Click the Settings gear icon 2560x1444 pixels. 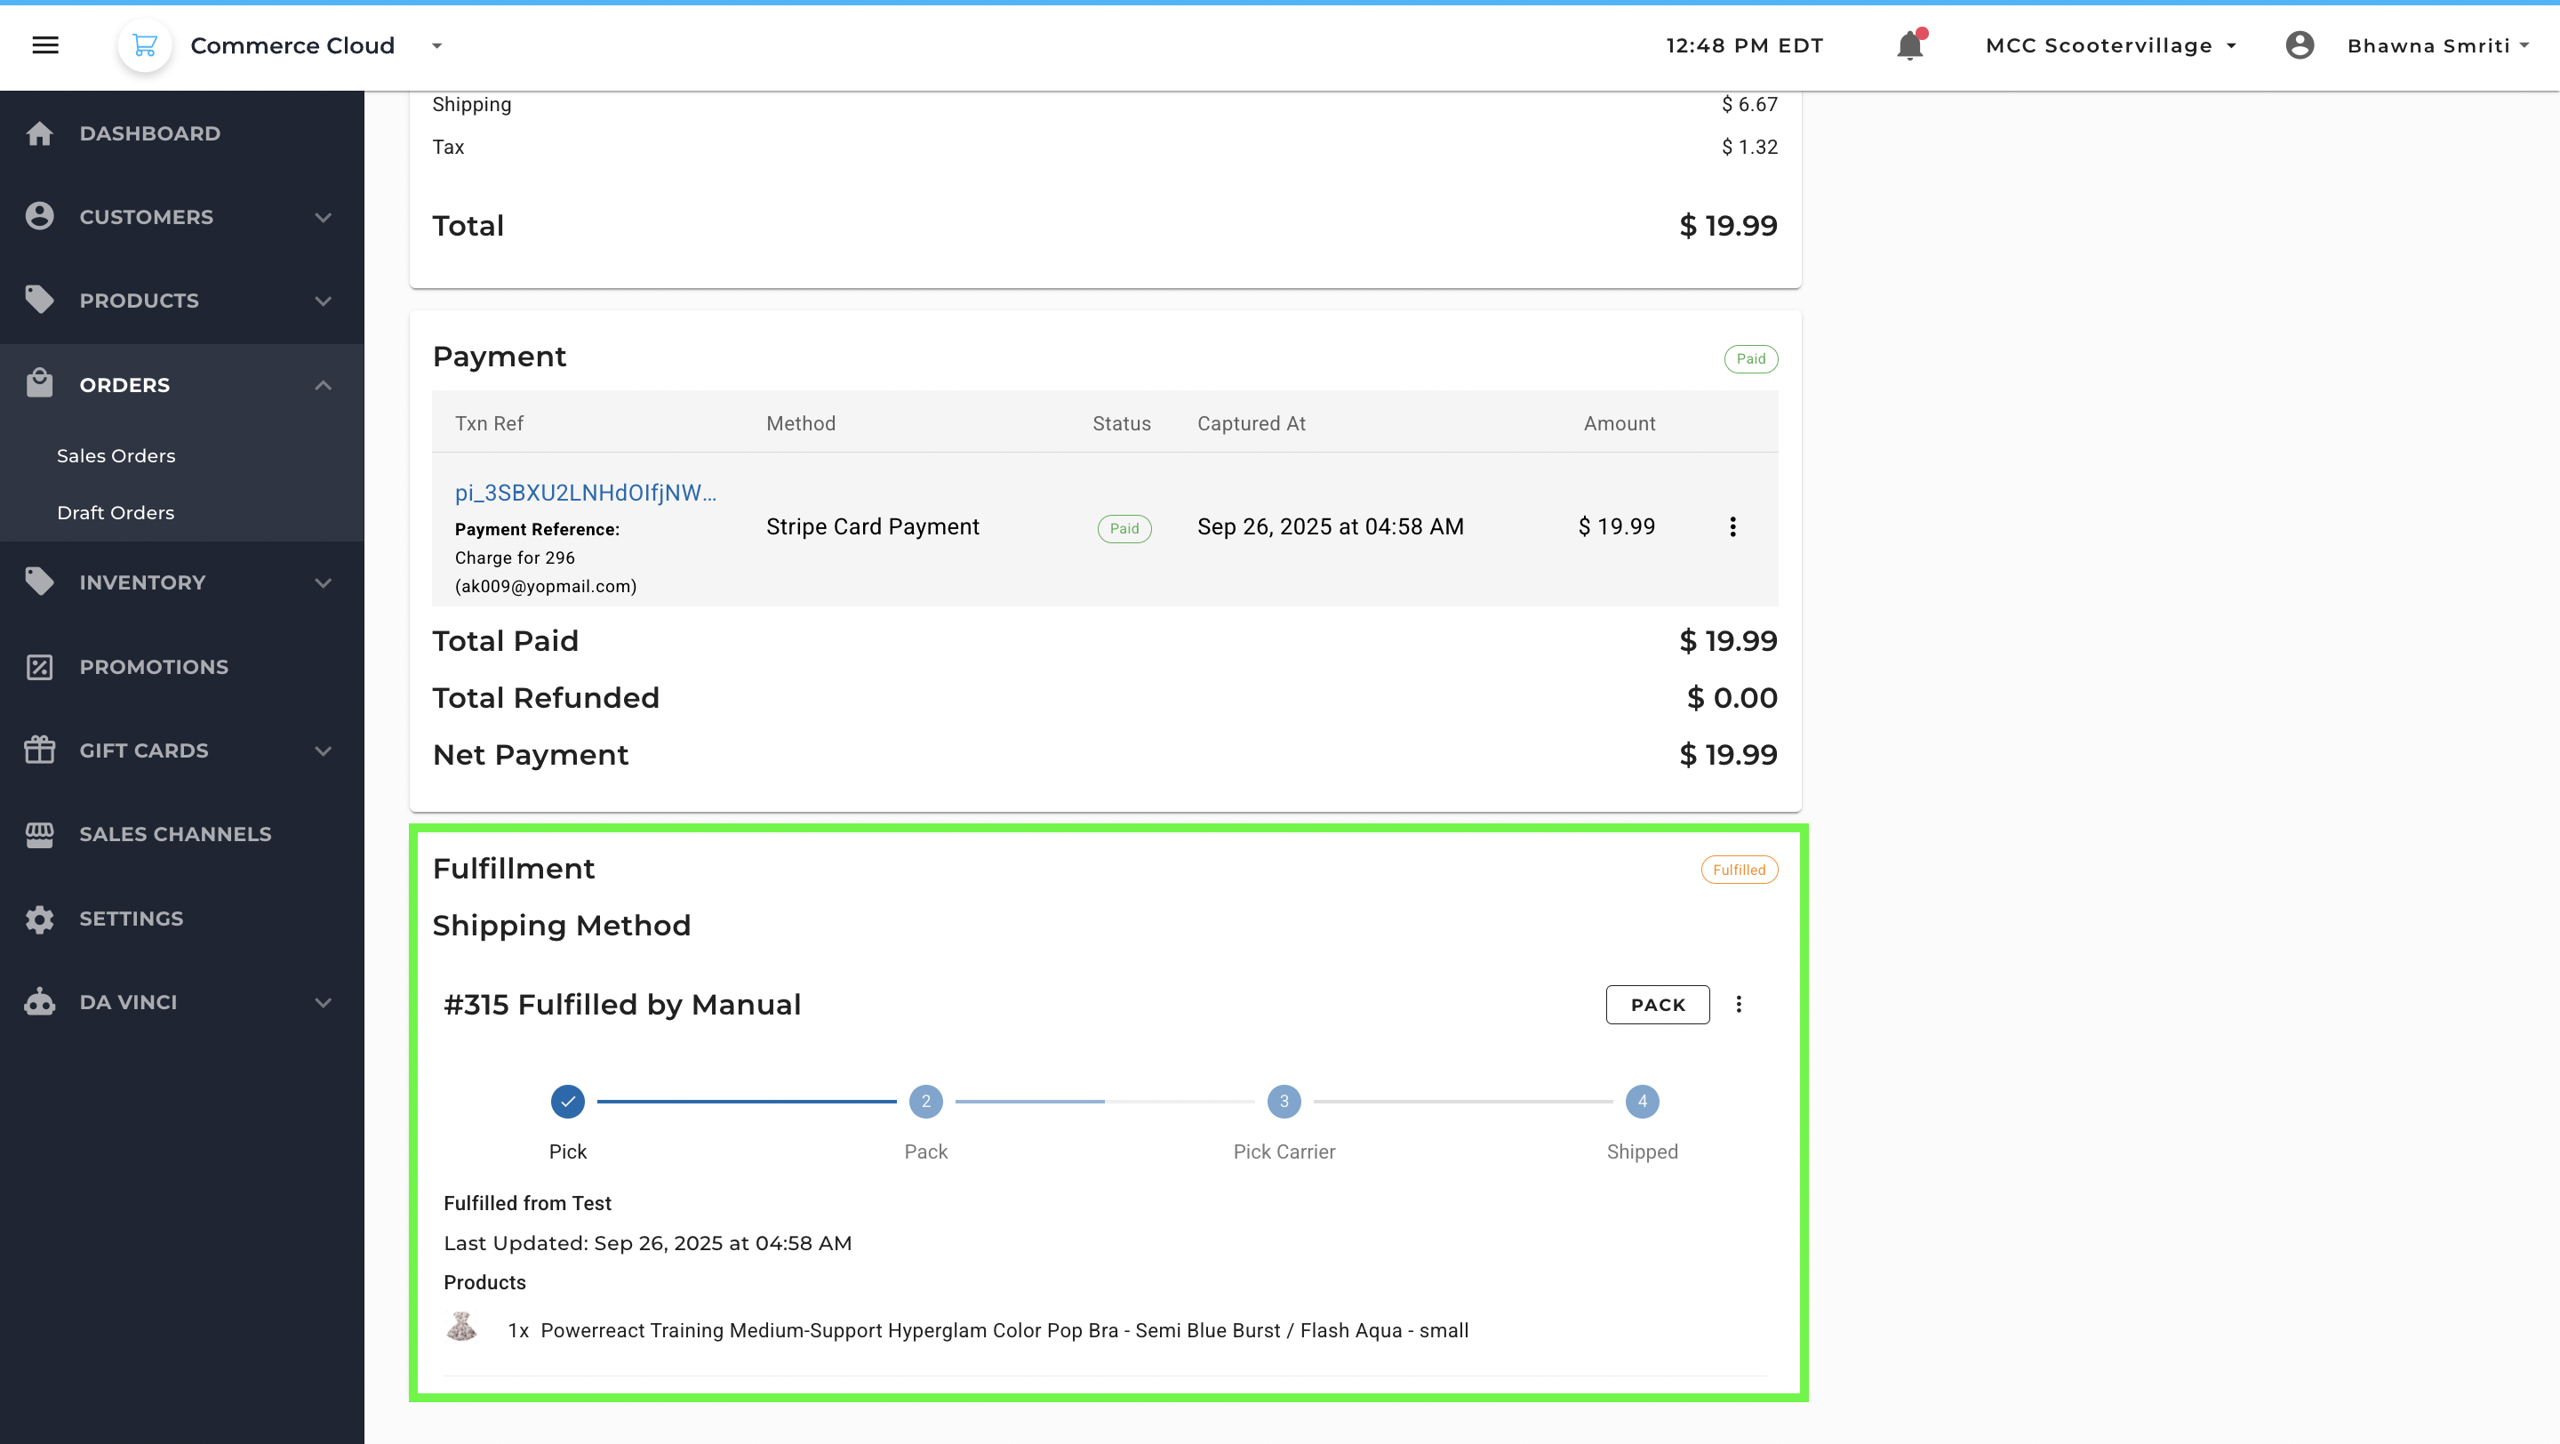(x=40, y=918)
